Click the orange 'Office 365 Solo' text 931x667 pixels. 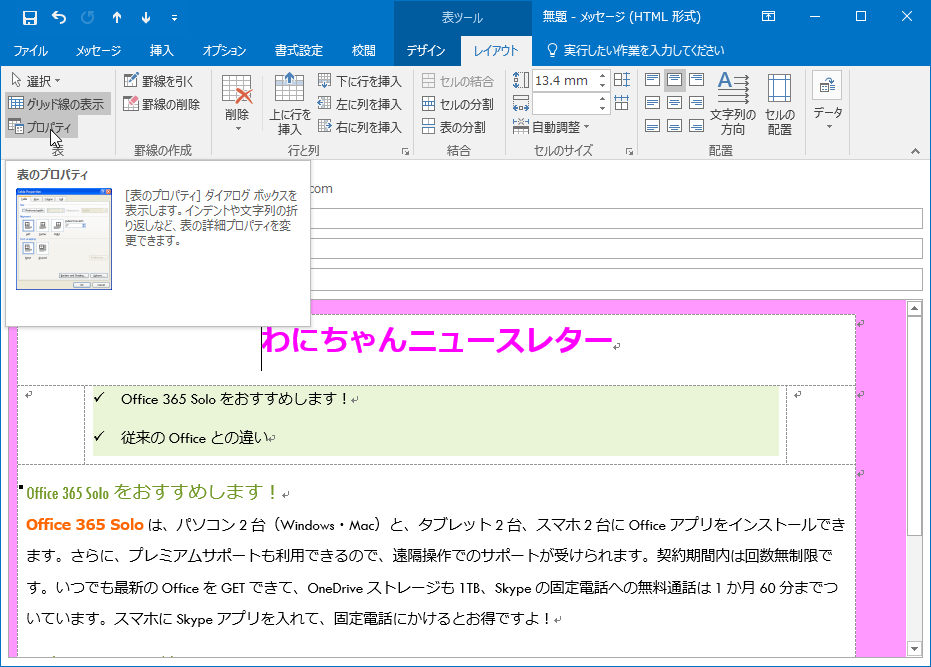point(85,524)
